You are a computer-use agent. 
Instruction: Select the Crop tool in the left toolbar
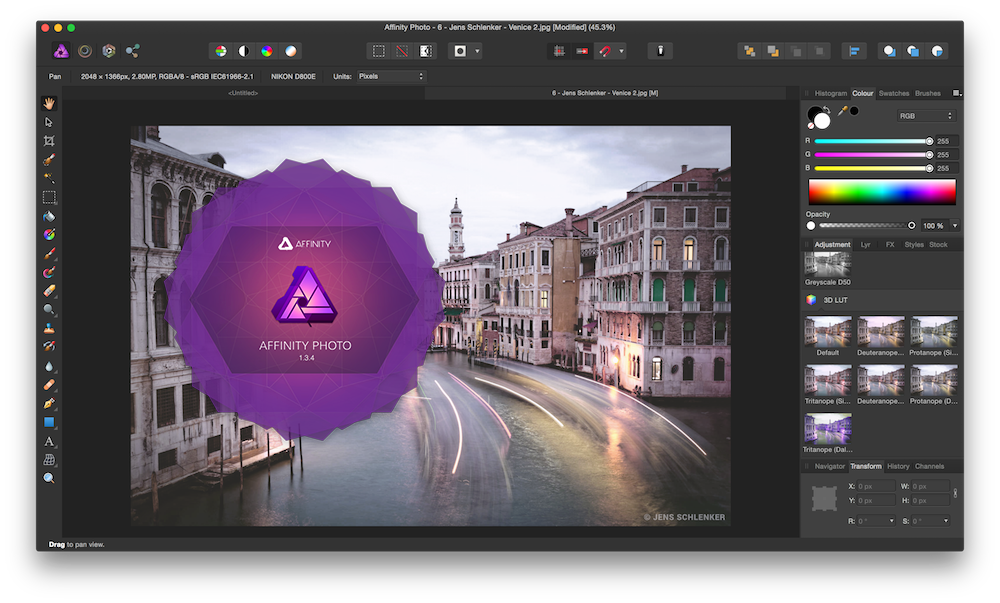pyautogui.click(x=48, y=141)
